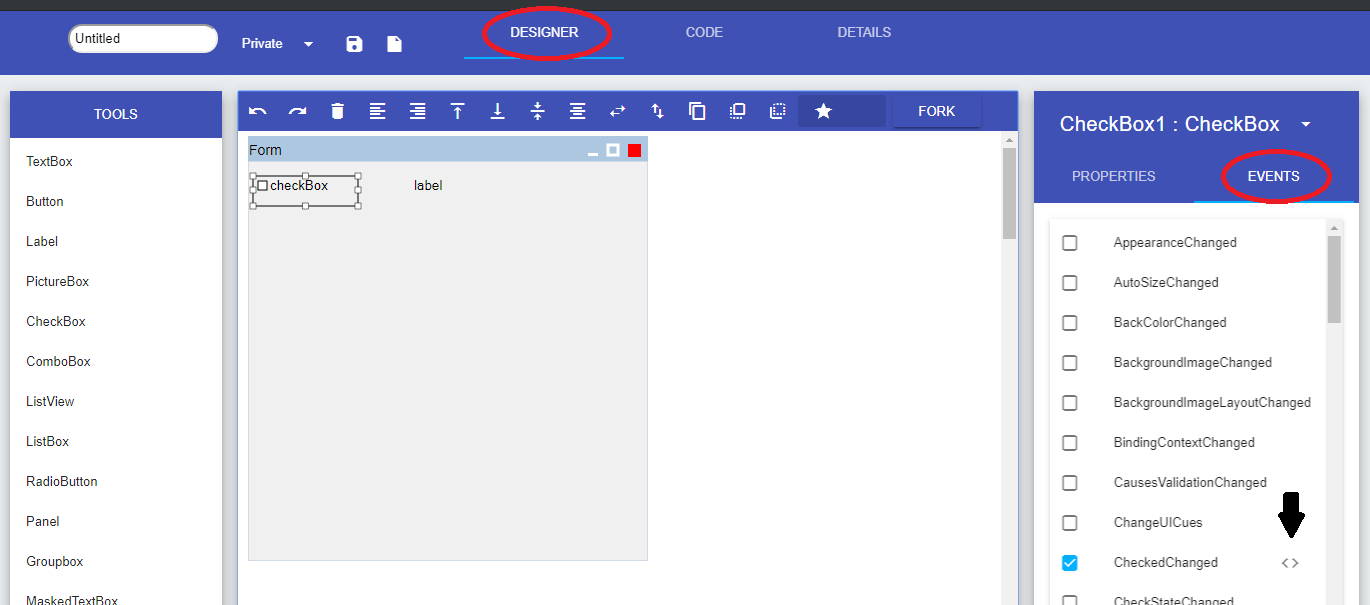Uncheck the CheckedChanged event
The image size is (1370, 605).
tap(1069, 563)
